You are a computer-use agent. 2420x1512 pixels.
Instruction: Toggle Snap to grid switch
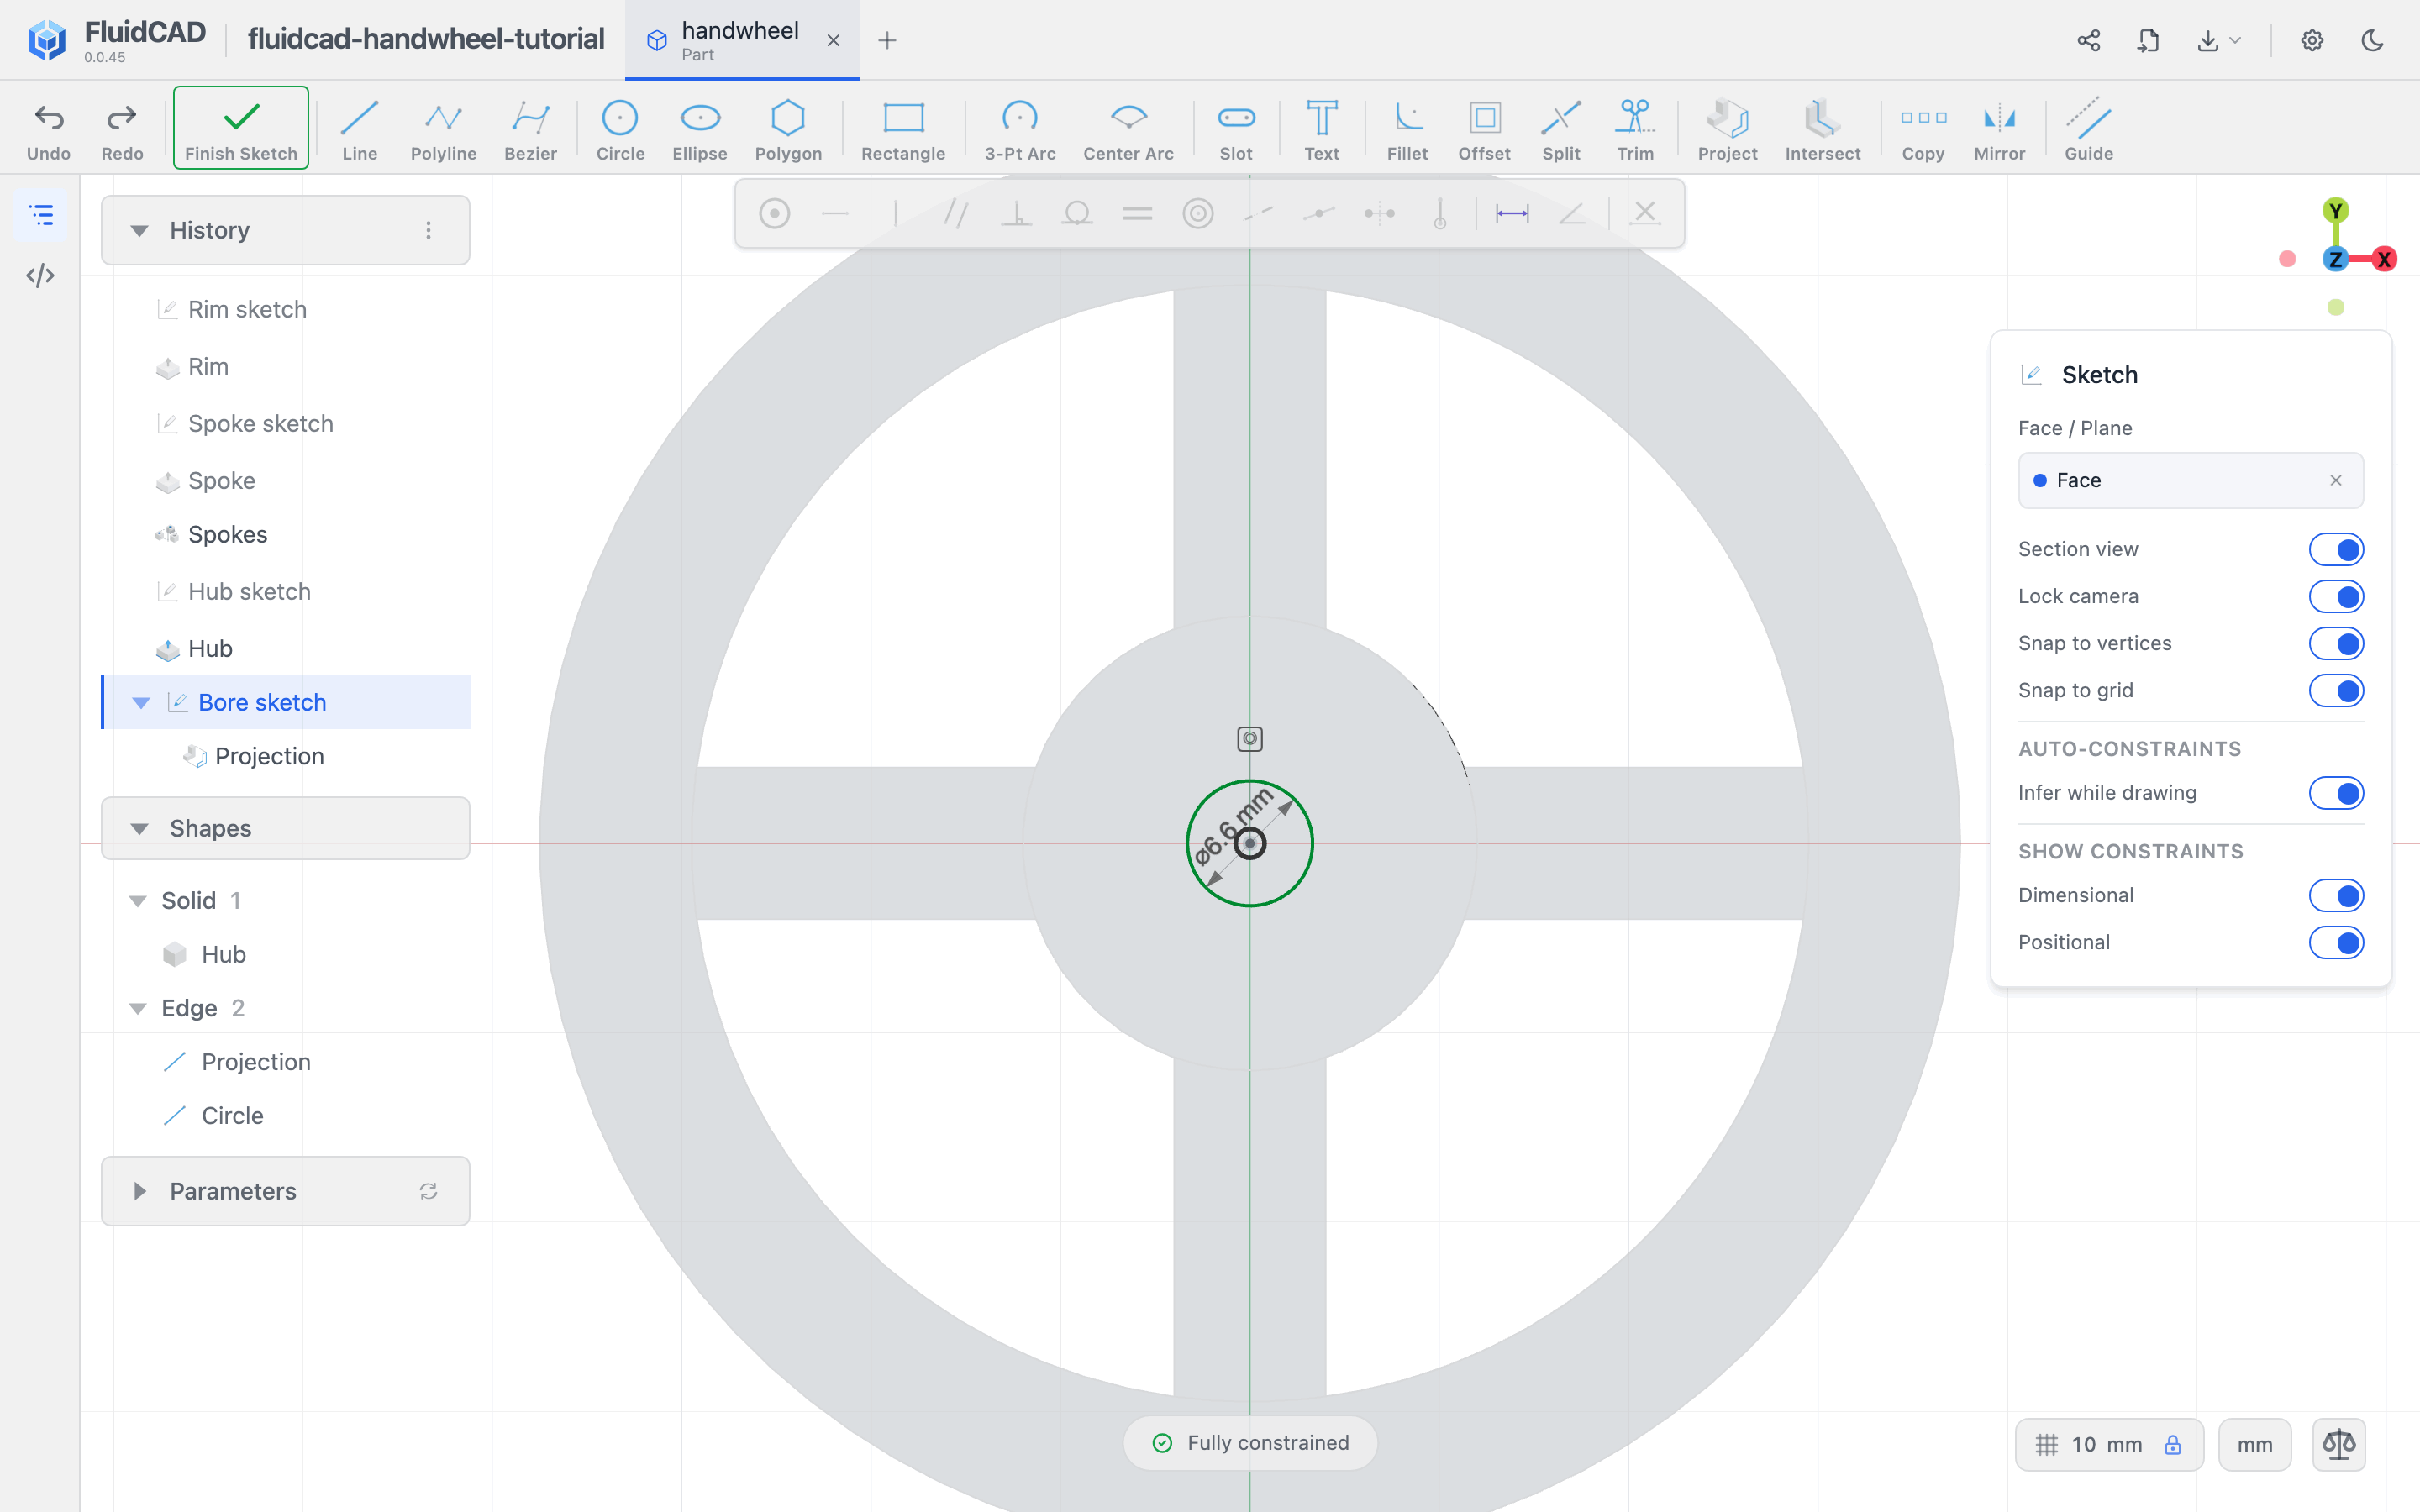tap(2336, 690)
